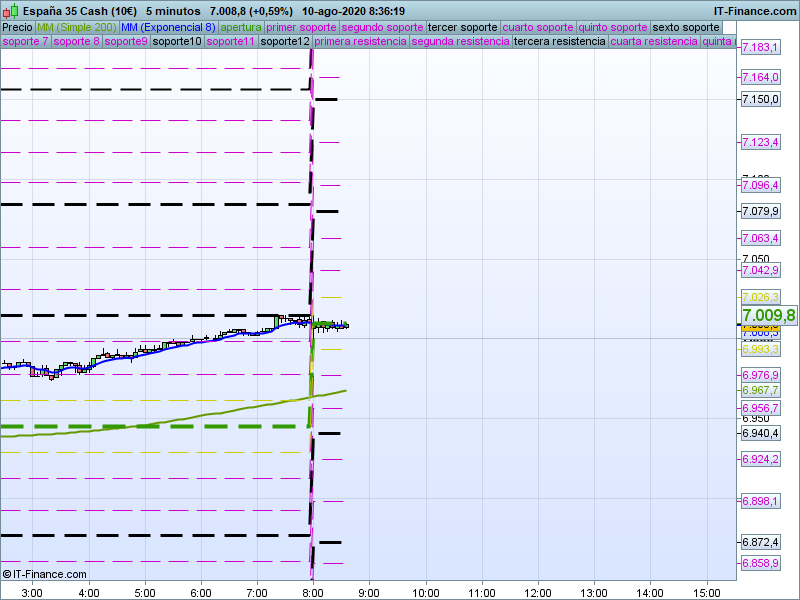Select the primer soporte label
This screenshot has width=800, height=600.
click(x=302, y=27)
